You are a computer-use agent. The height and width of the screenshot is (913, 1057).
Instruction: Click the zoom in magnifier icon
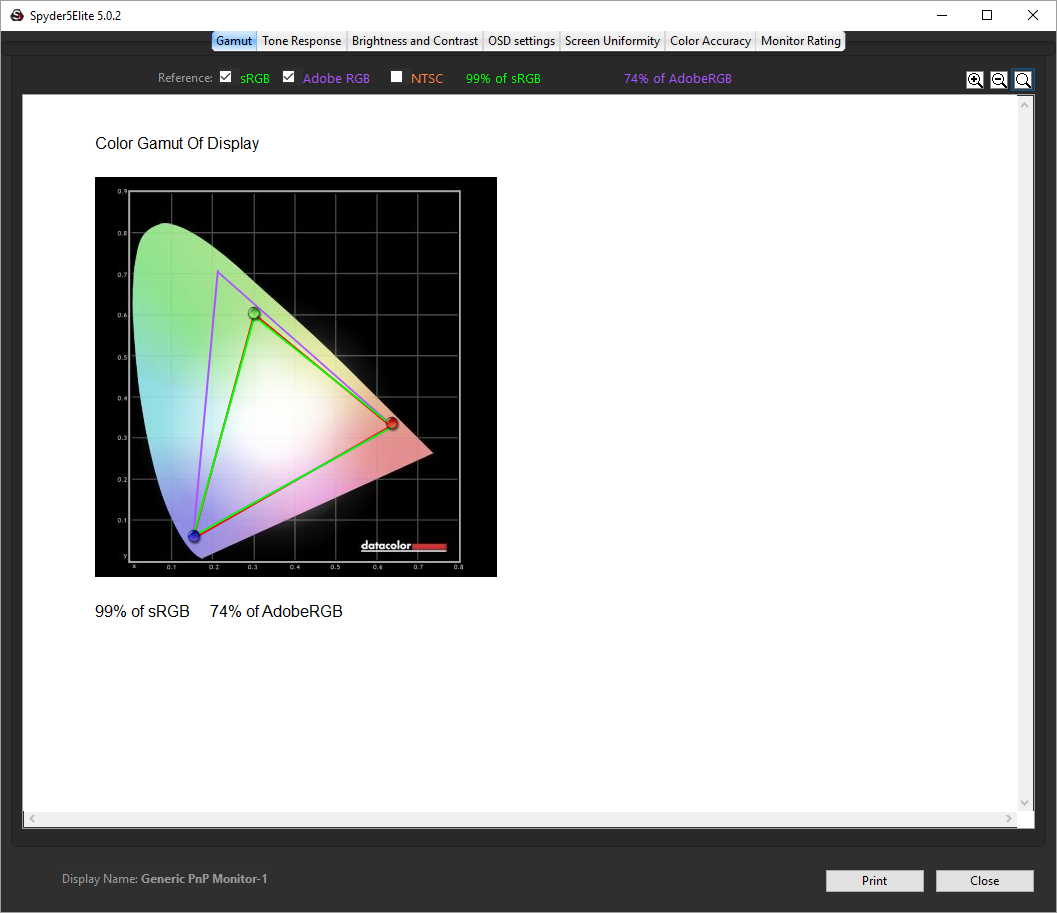[975, 80]
